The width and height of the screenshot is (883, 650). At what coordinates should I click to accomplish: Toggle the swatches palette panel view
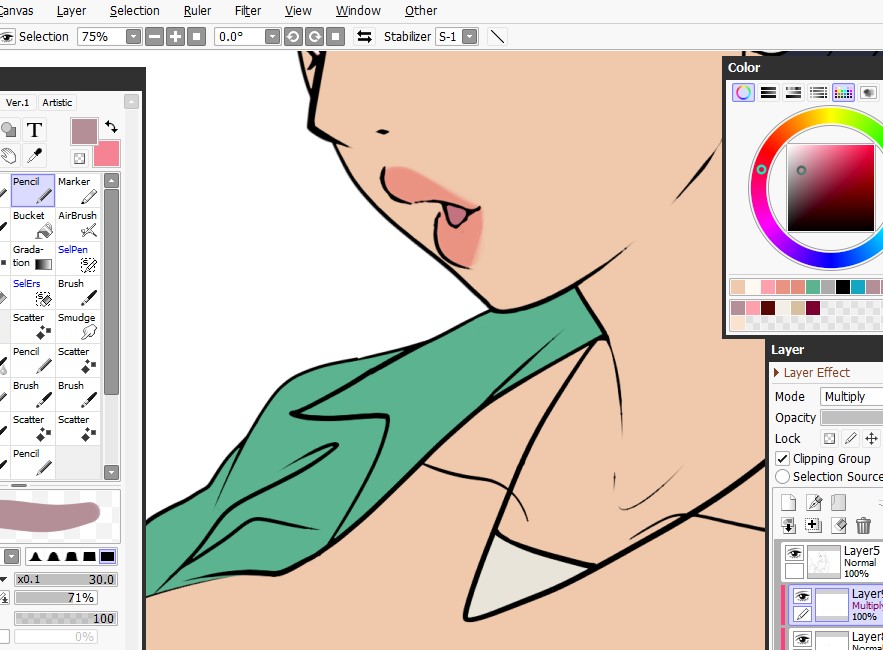pos(843,92)
